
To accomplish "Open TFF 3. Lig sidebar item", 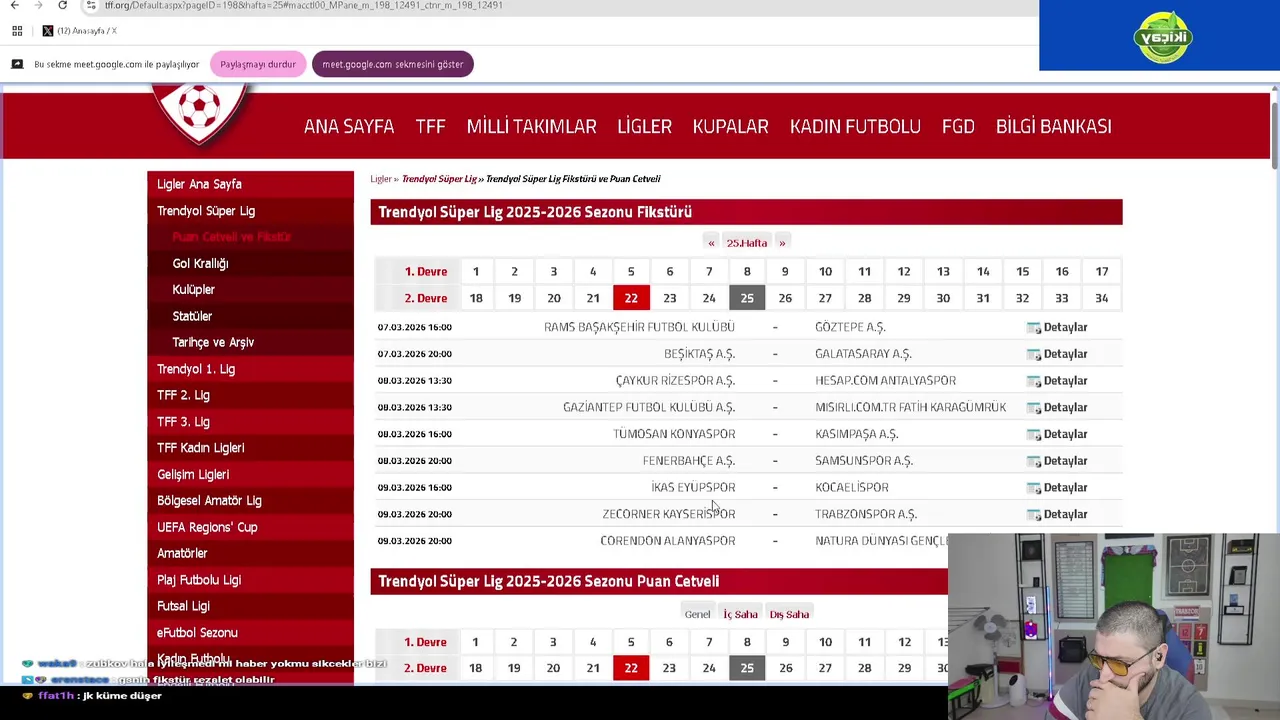I will click(x=250, y=422).
